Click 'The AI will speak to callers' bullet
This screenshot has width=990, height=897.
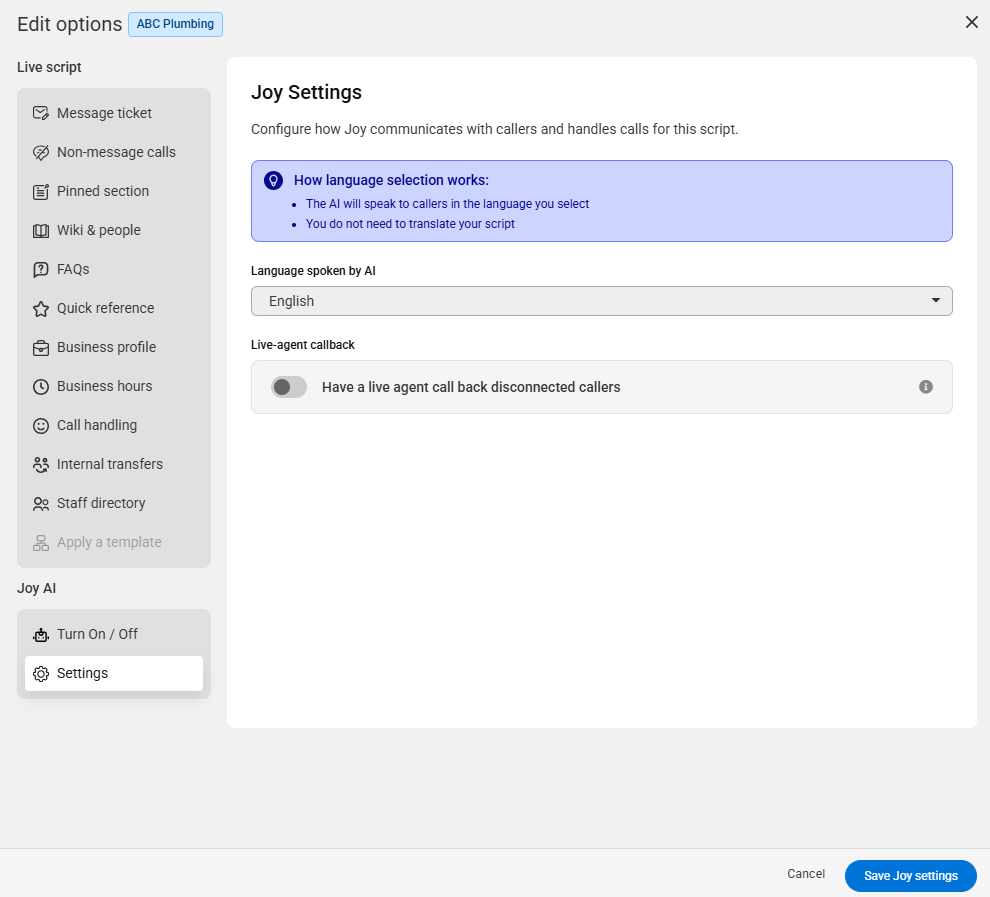448,204
